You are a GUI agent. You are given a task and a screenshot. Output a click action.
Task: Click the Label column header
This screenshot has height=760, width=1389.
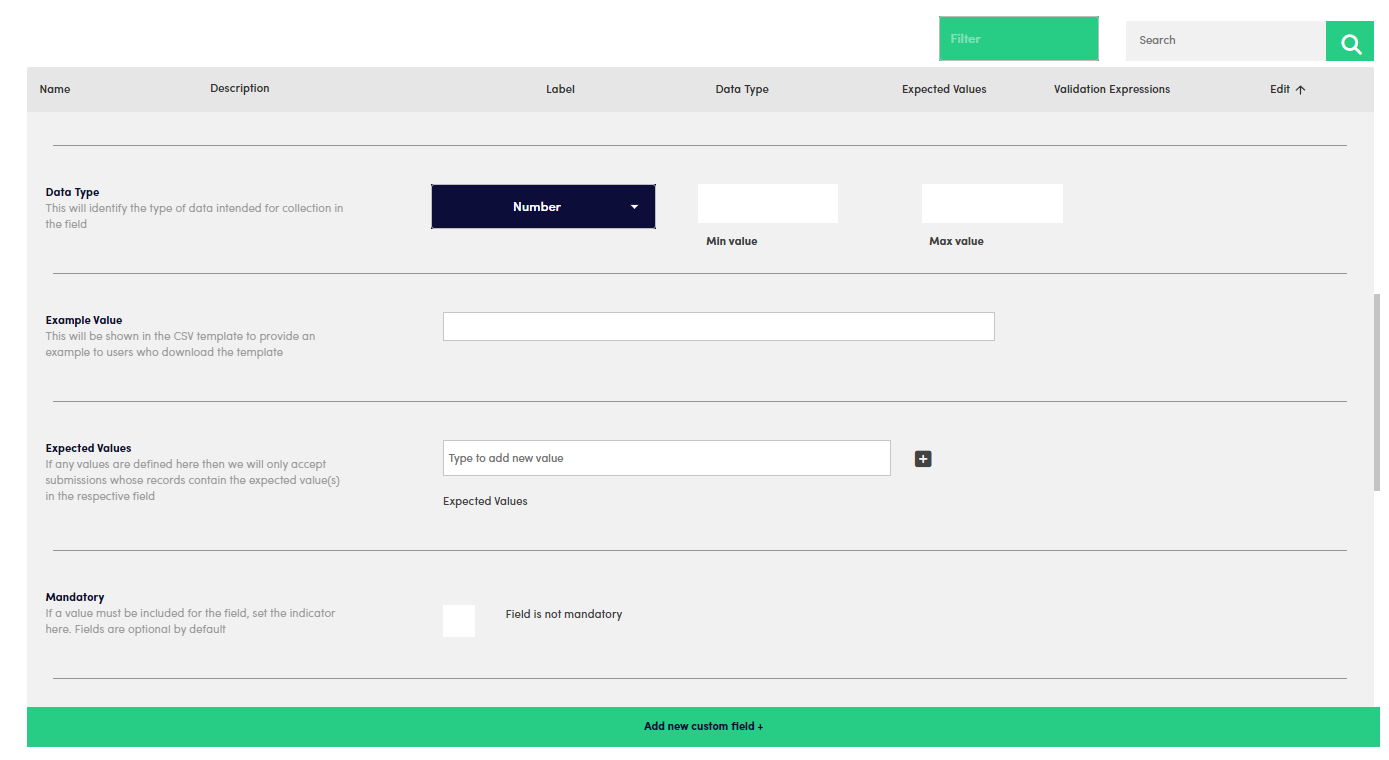[560, 90]
